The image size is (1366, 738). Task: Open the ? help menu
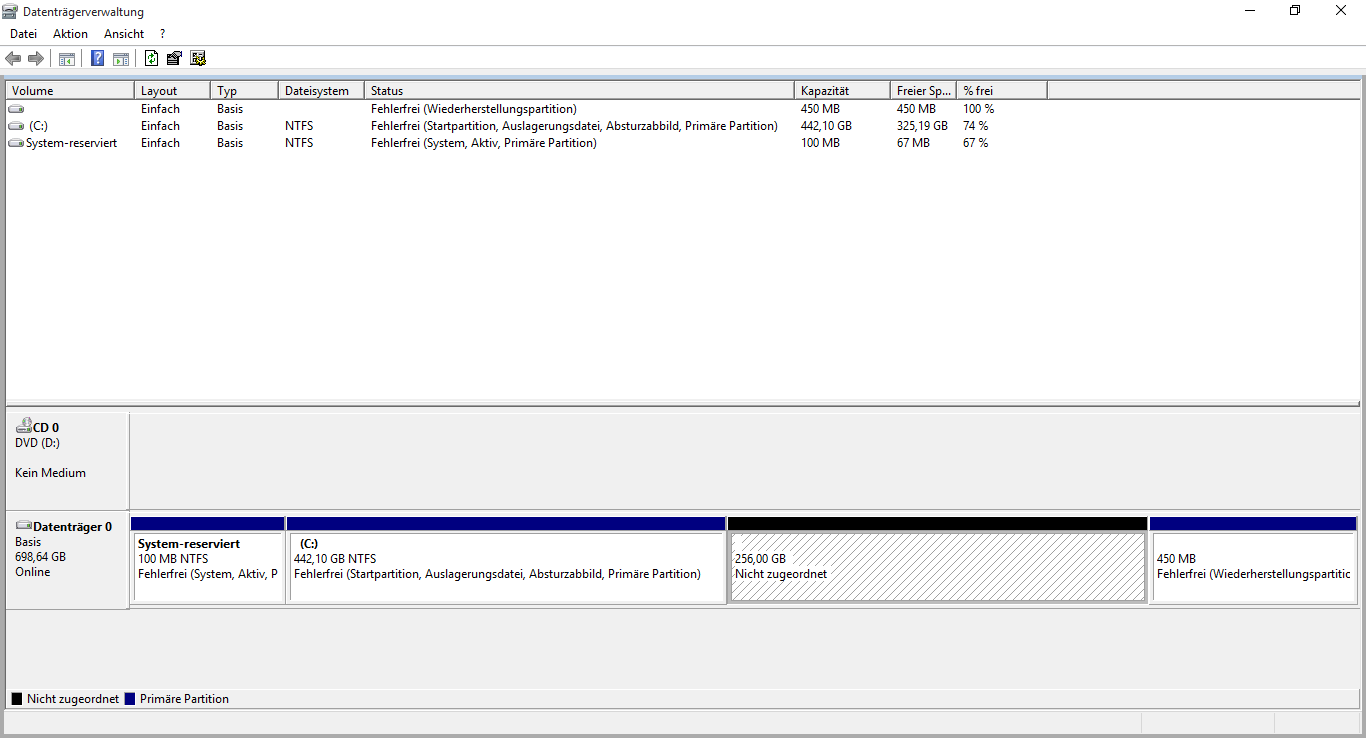[x=162, y=34]
